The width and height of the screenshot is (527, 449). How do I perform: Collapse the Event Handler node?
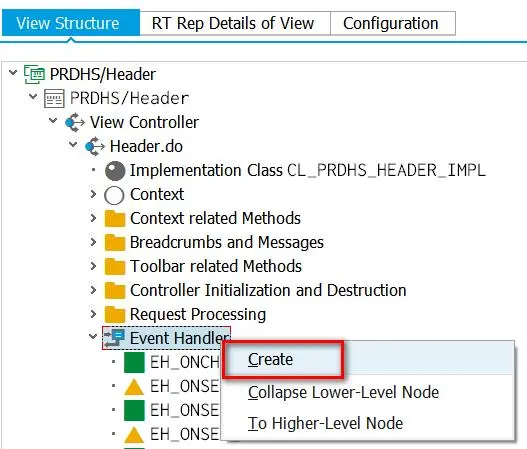point(93,336)
